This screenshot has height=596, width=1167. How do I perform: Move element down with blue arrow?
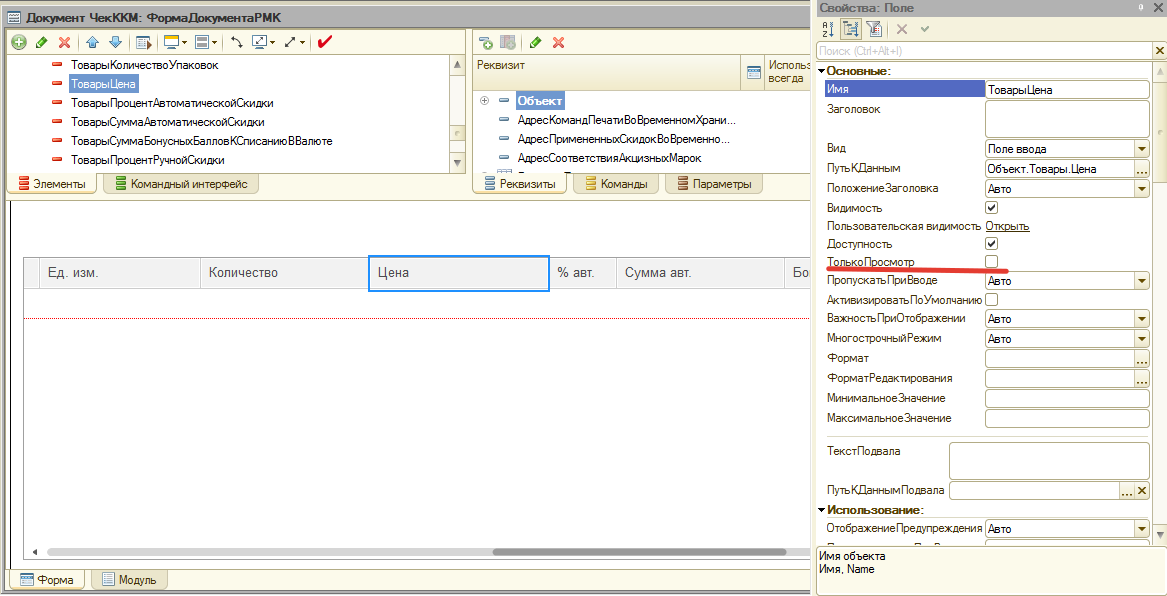coord(115,42)
